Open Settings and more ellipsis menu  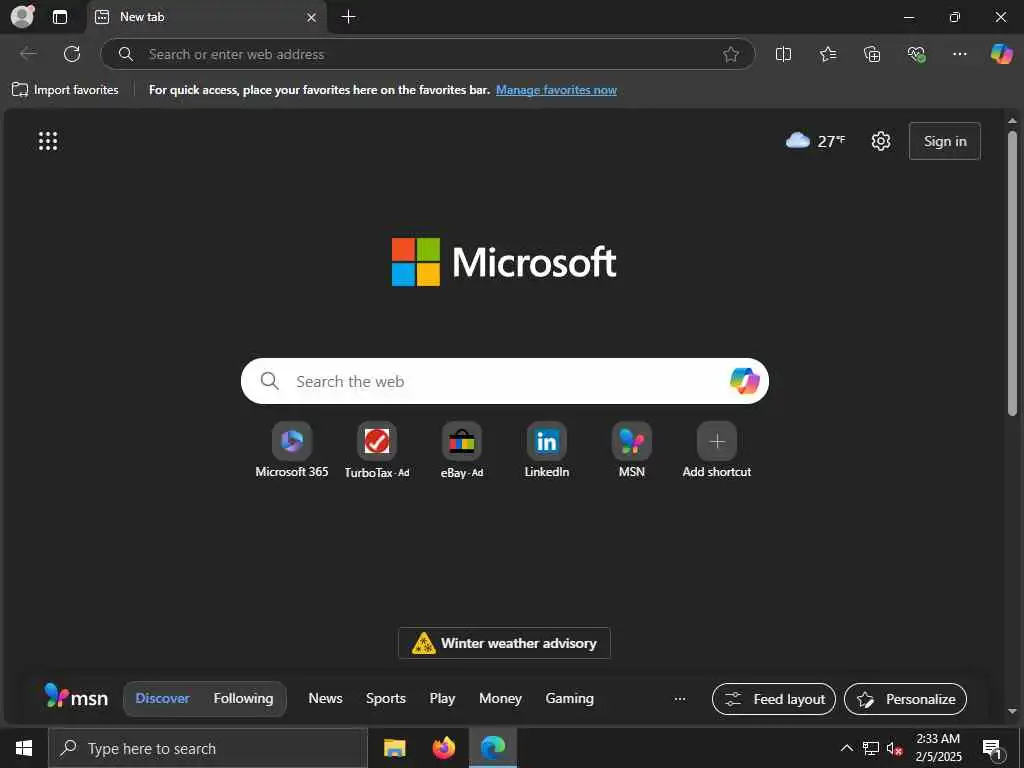(959, 54)
